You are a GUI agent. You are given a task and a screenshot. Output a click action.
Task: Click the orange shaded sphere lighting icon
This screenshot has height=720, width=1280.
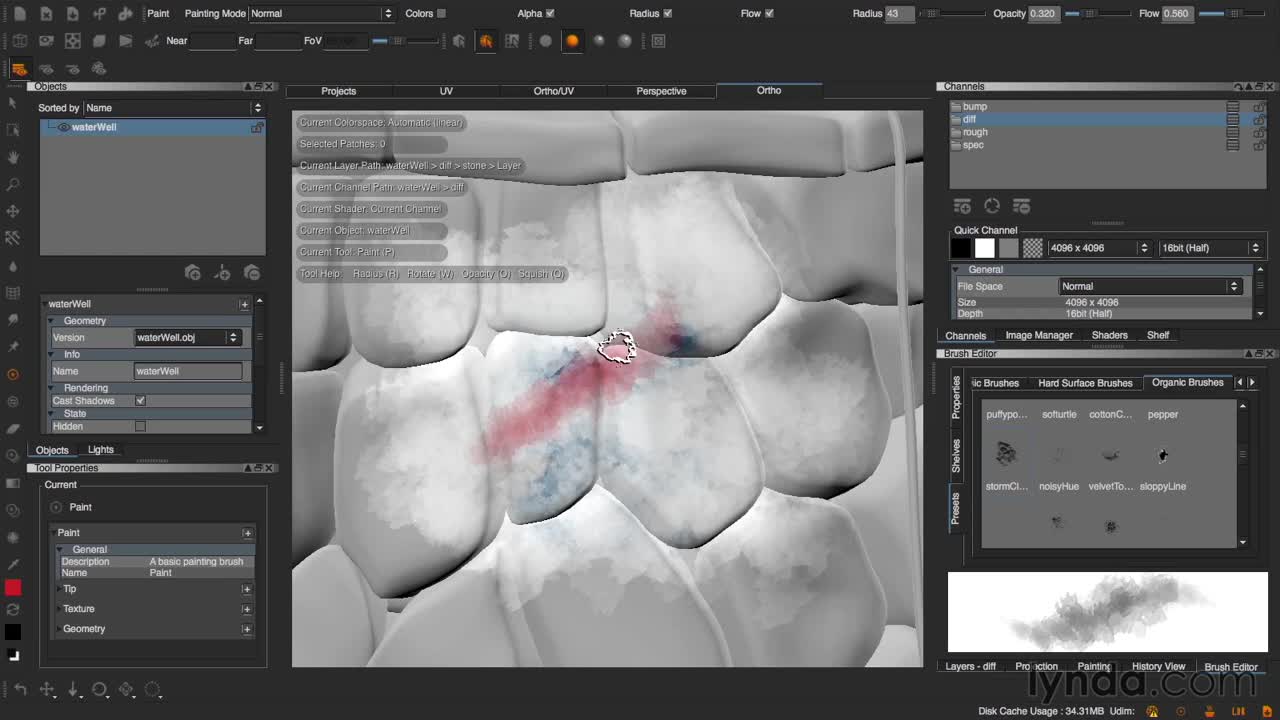[572, 41]
